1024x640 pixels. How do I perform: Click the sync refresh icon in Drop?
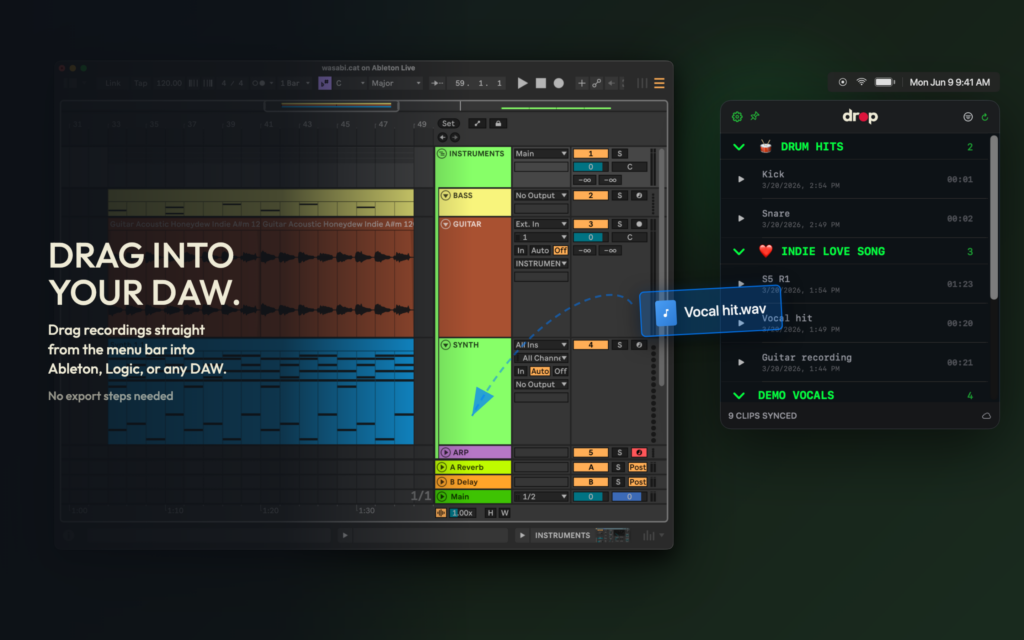(x=985, y=116)
